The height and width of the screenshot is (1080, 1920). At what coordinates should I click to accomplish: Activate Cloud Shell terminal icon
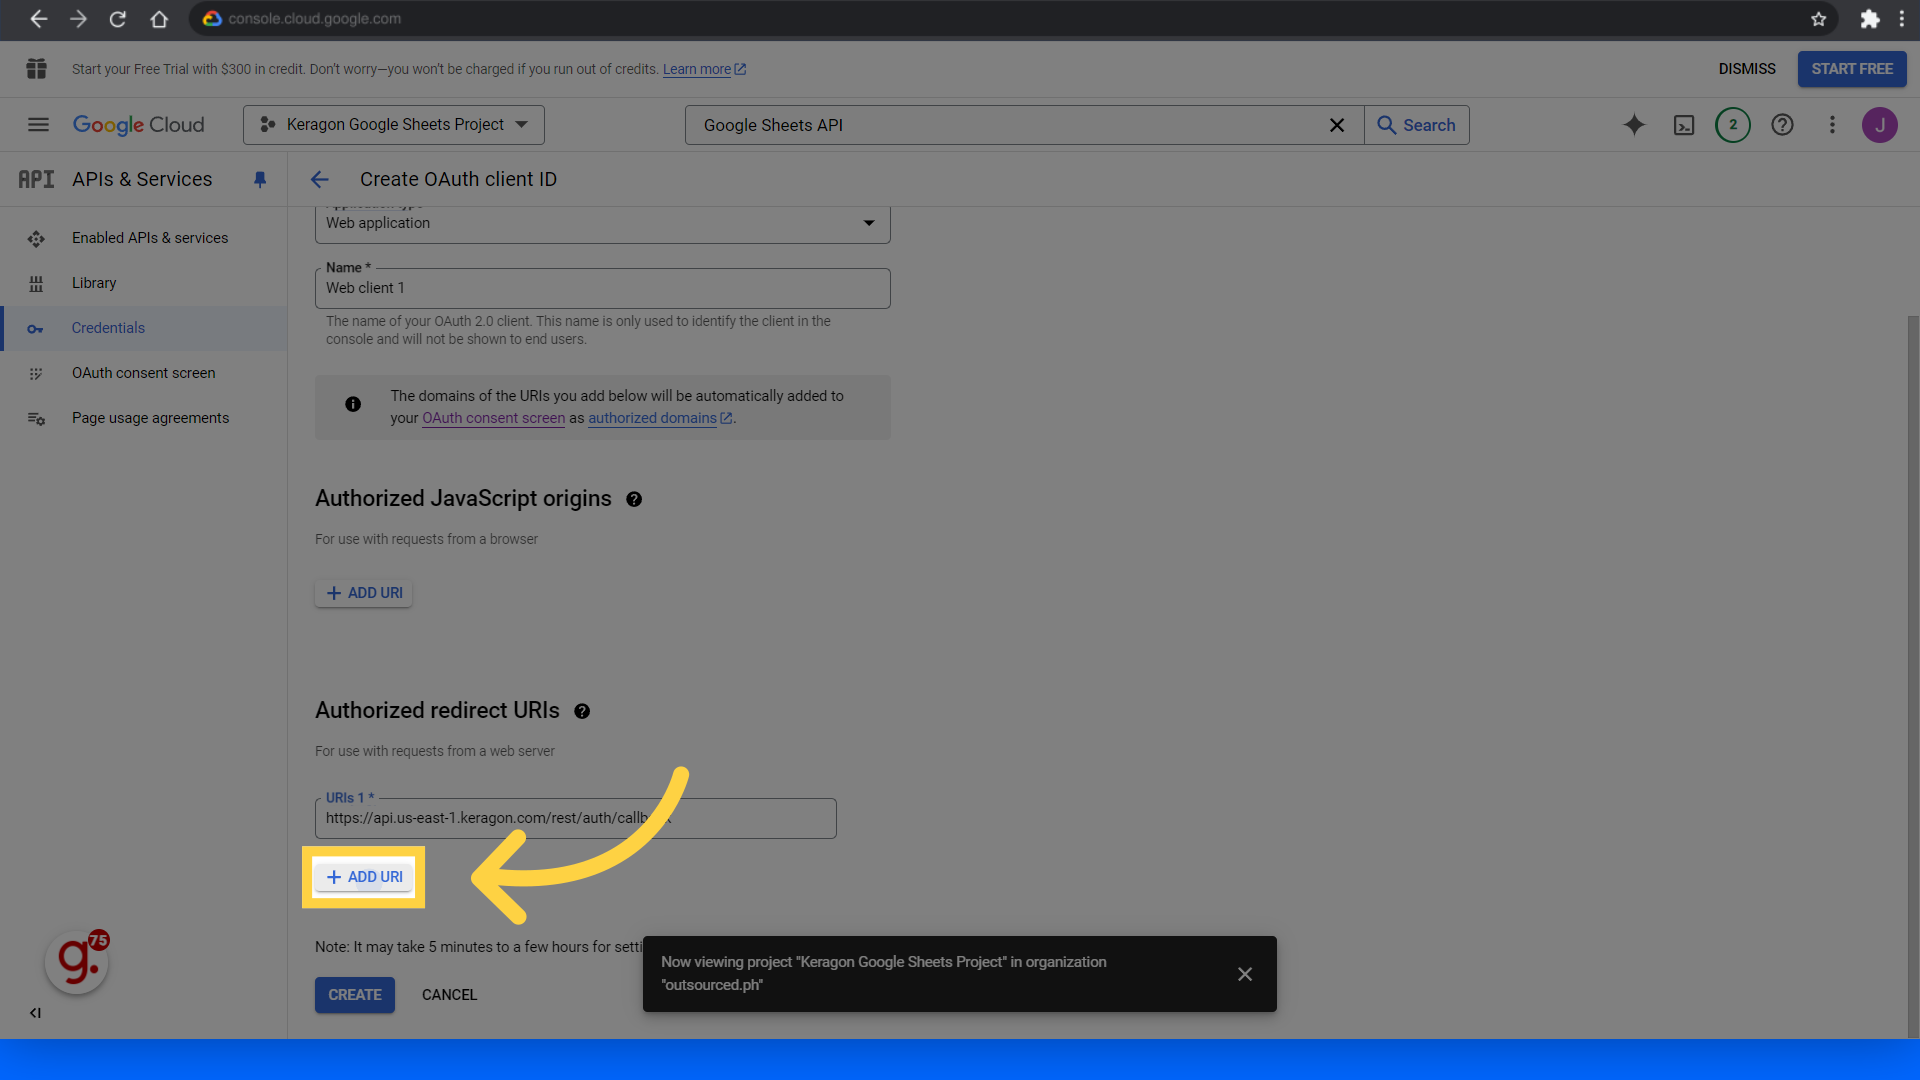click(x=1684, y=125)
